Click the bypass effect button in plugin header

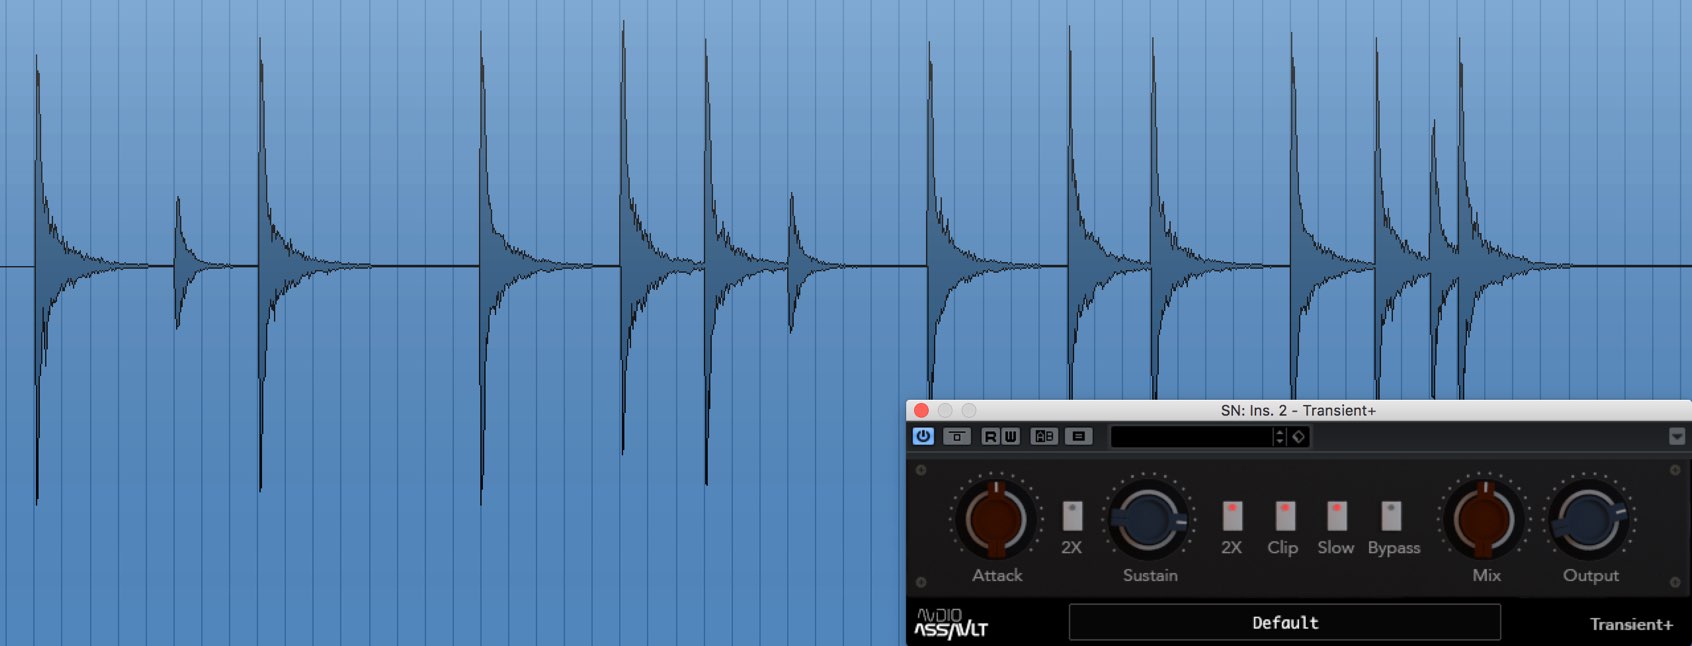pos(957,436)
